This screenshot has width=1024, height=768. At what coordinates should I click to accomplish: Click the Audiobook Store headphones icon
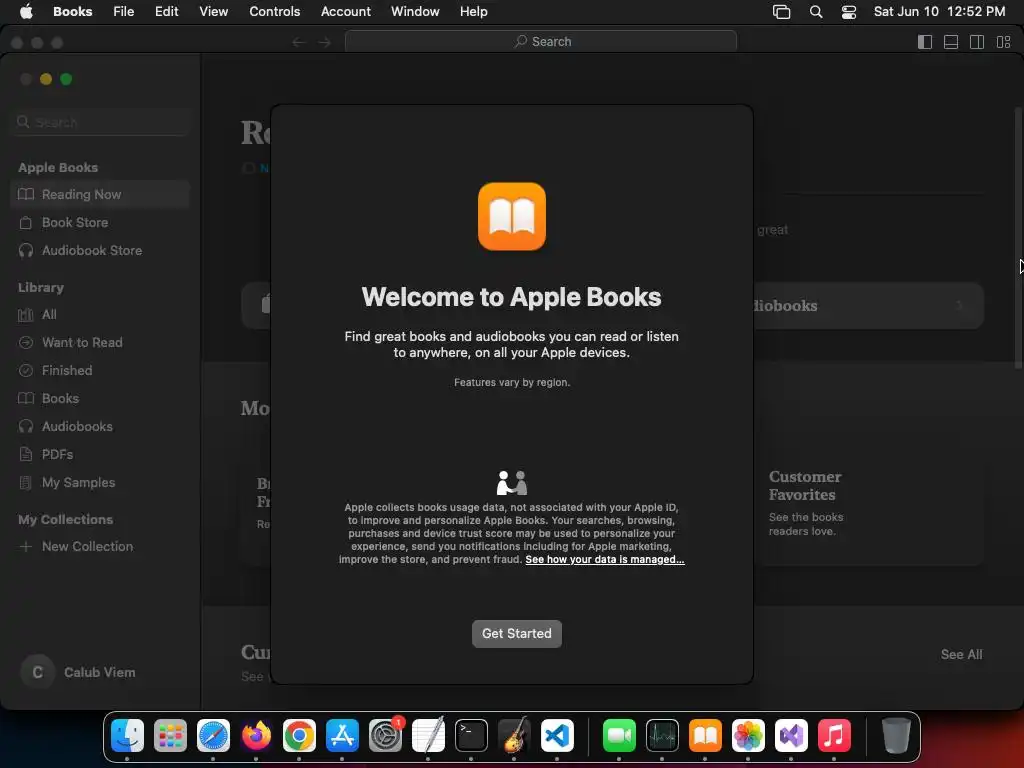25,251
